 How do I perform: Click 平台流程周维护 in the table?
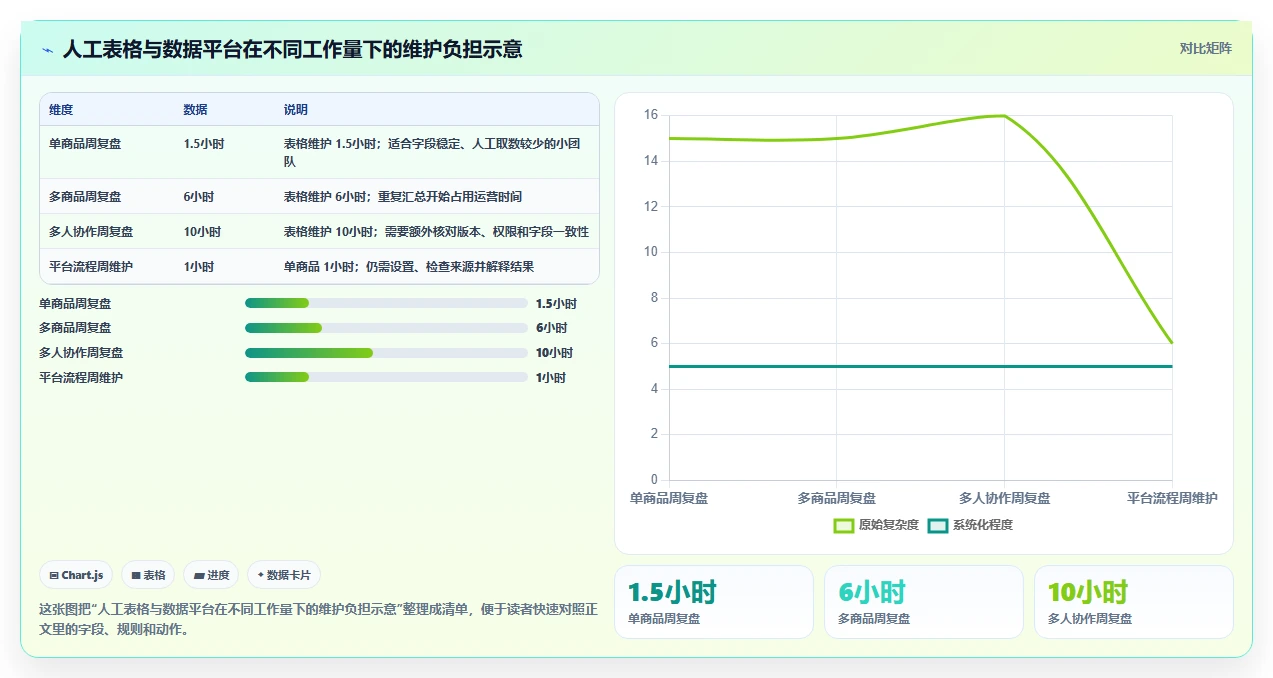click(91, 267)
